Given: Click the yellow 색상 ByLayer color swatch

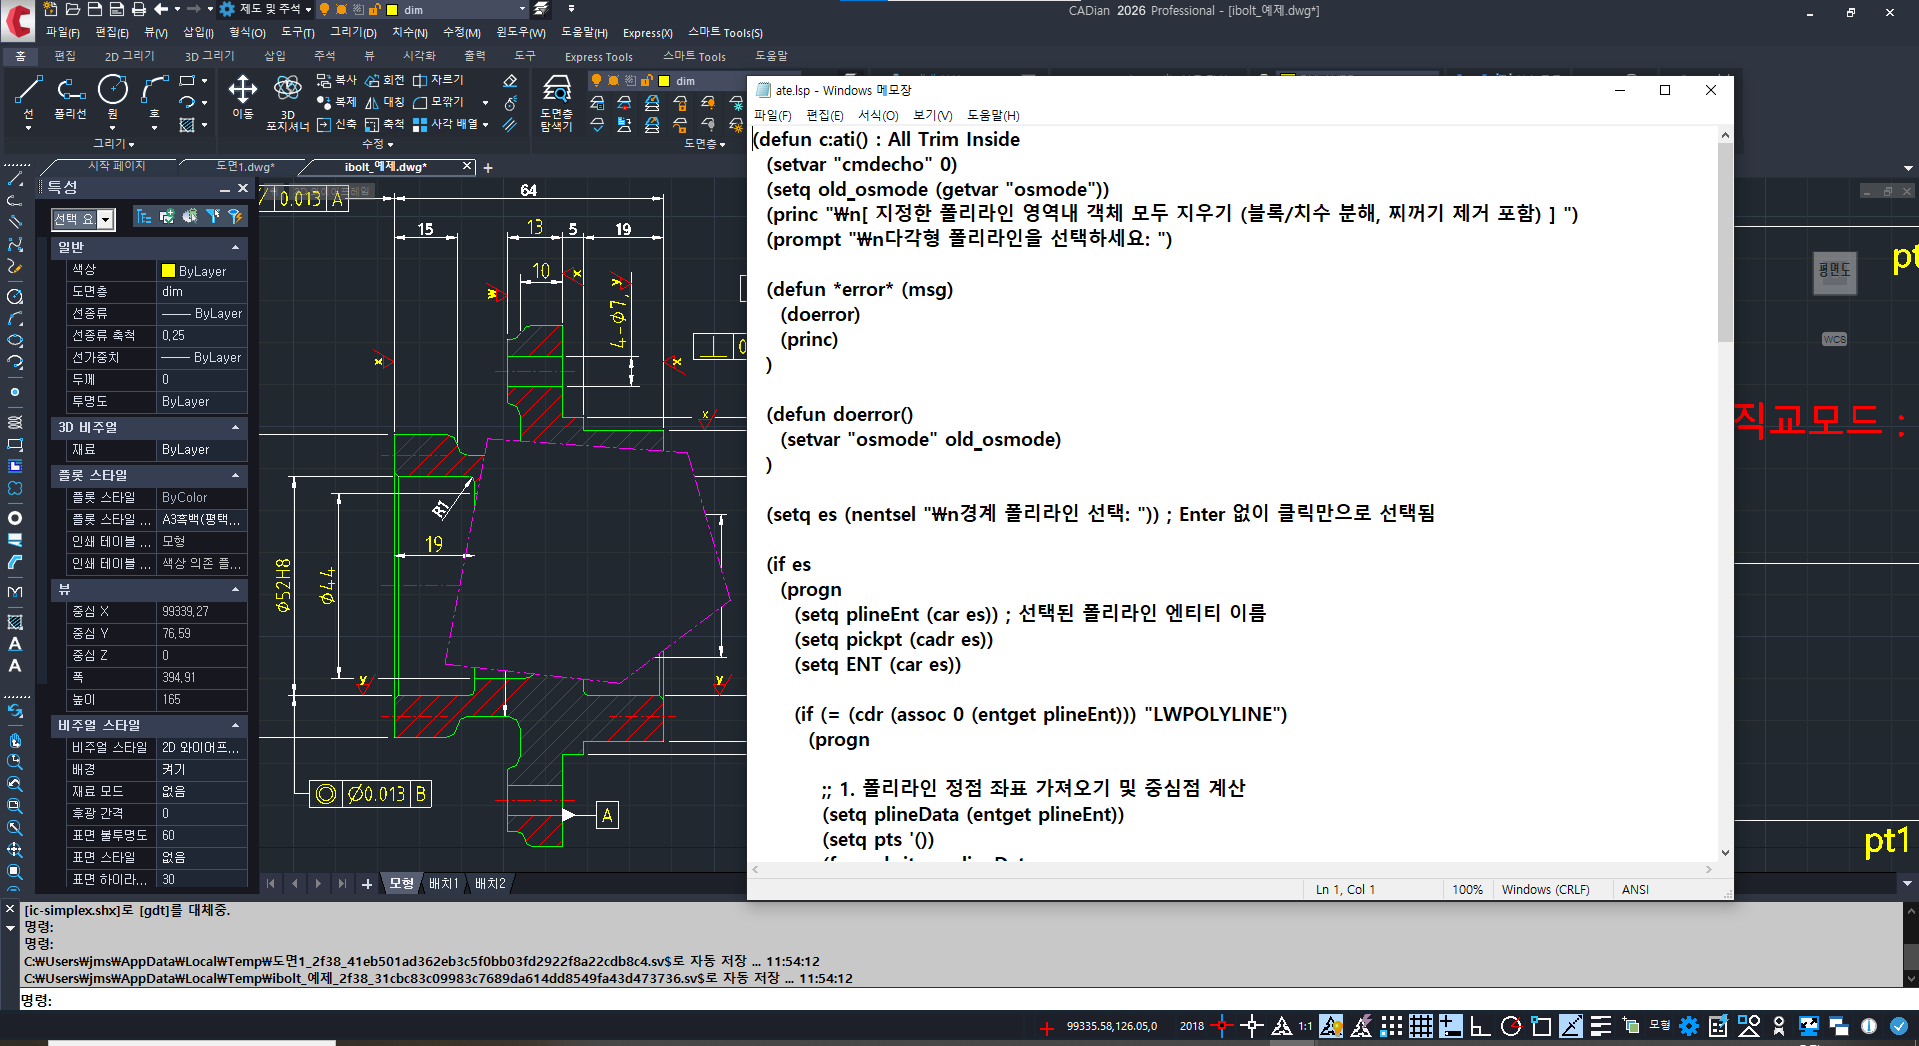Looking at the screenshot, I should click(168, 271).
